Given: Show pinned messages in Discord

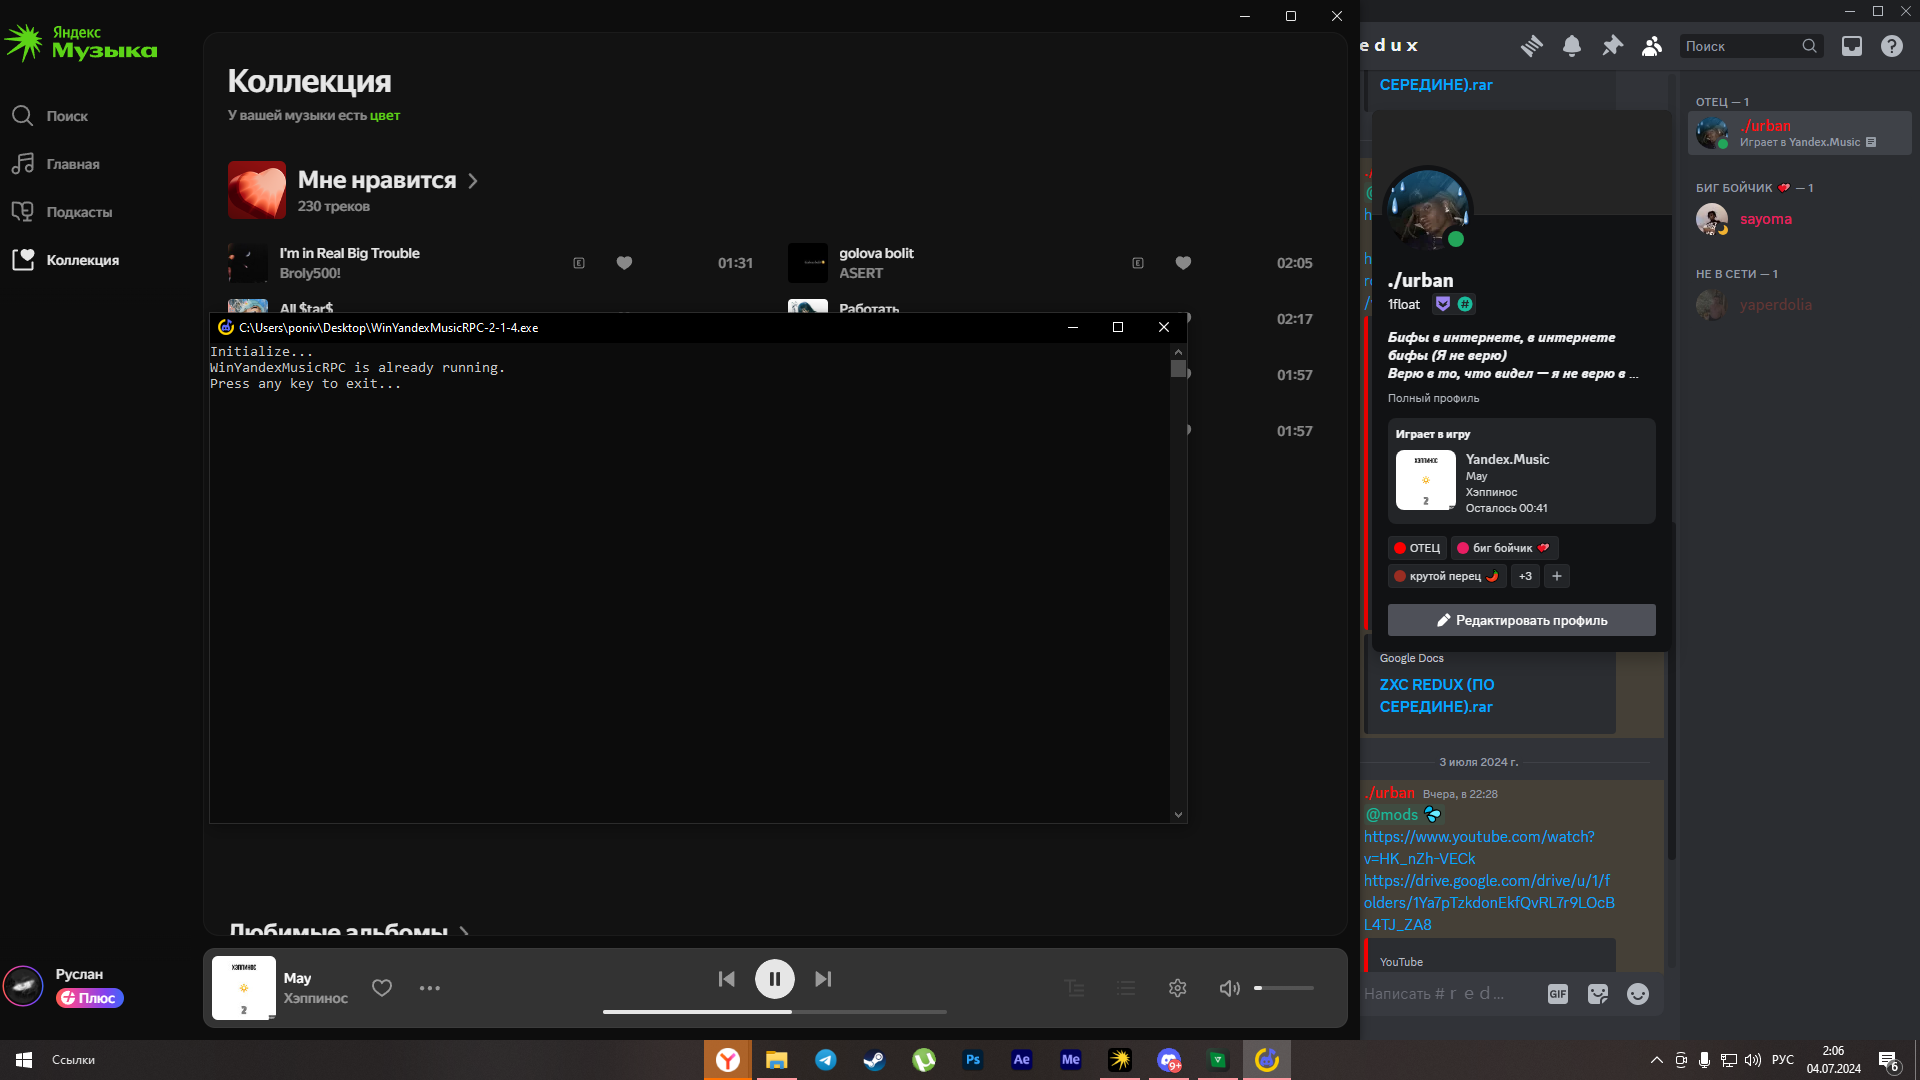Looking at the screenshot, I should click(x=1612, y=46).
